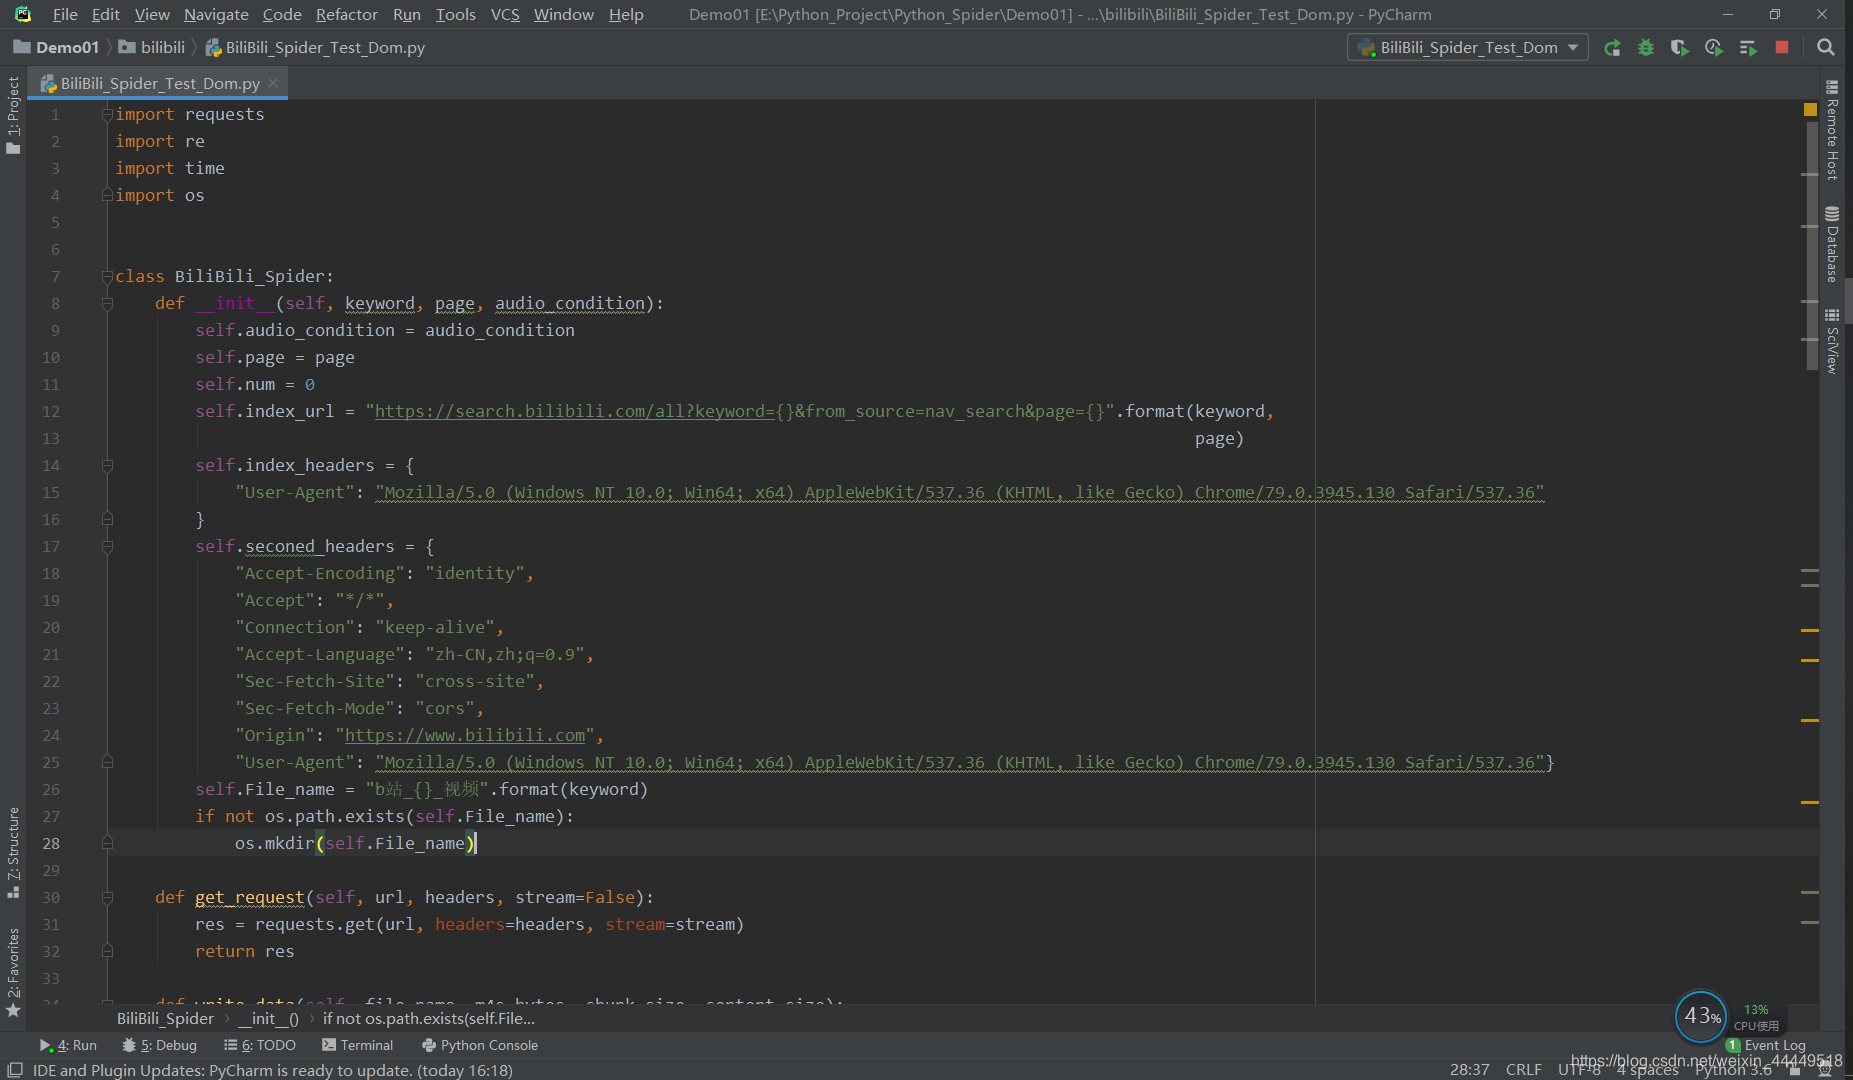Open the Window menu

click(563, 14)
